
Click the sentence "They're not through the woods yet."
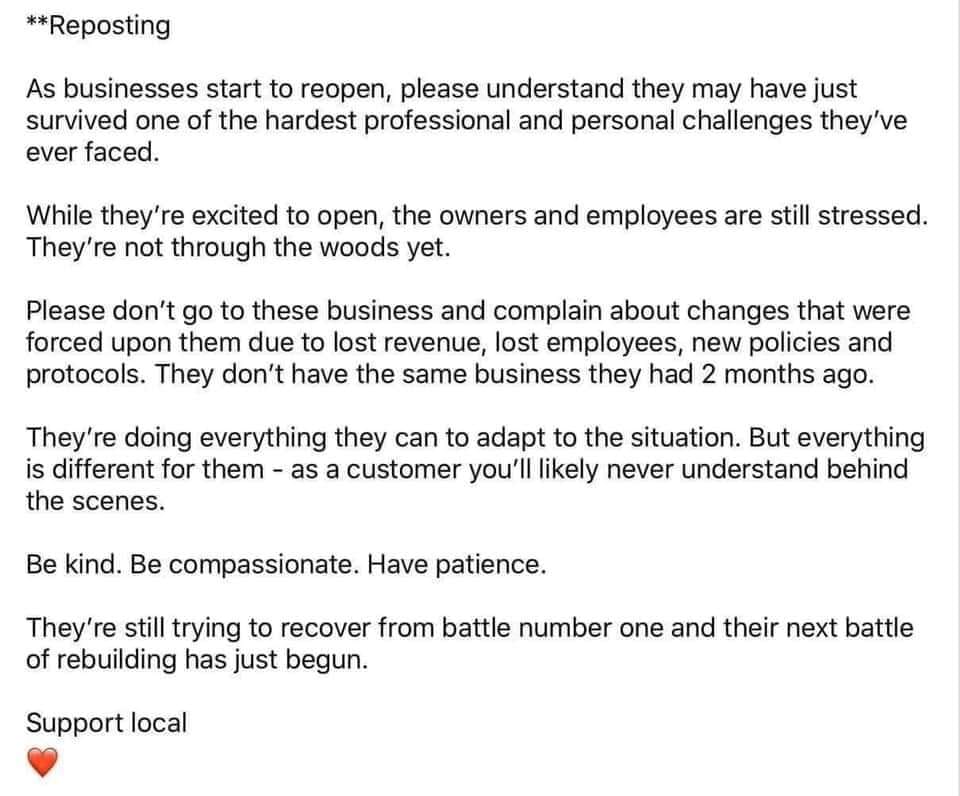[x=238, y=247]
